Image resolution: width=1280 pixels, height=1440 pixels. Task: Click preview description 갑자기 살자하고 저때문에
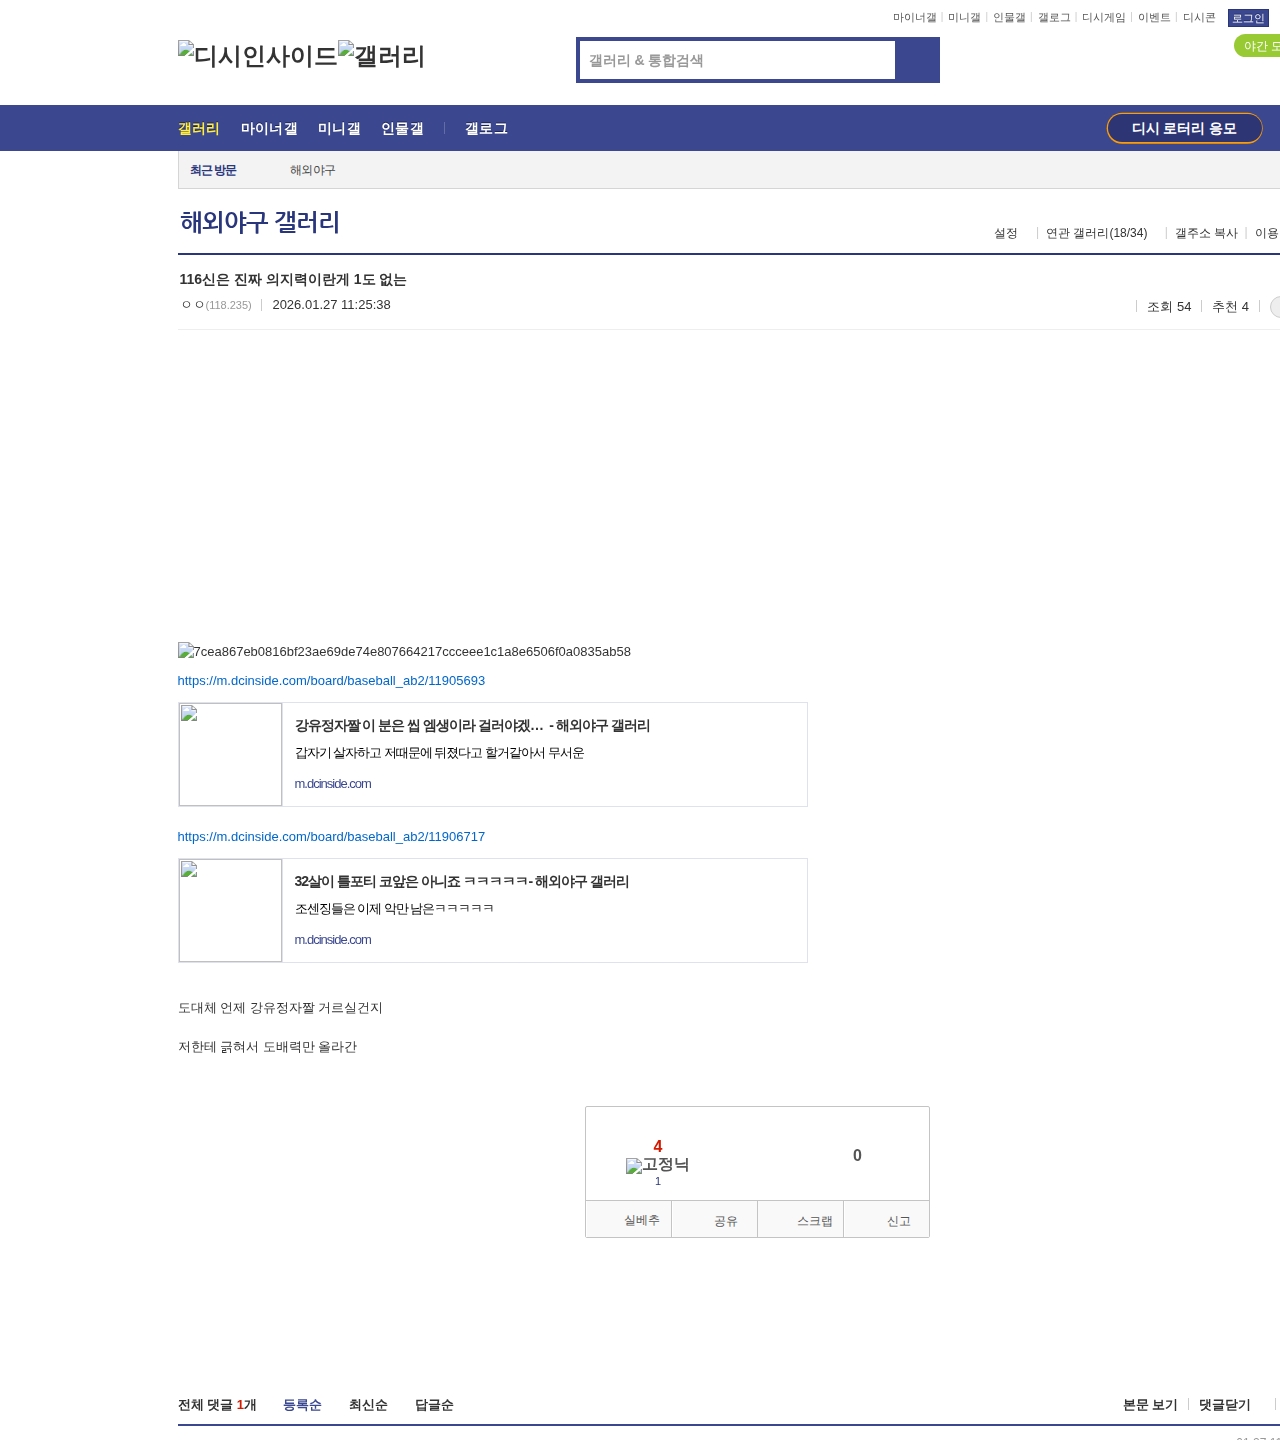[439, 753]
